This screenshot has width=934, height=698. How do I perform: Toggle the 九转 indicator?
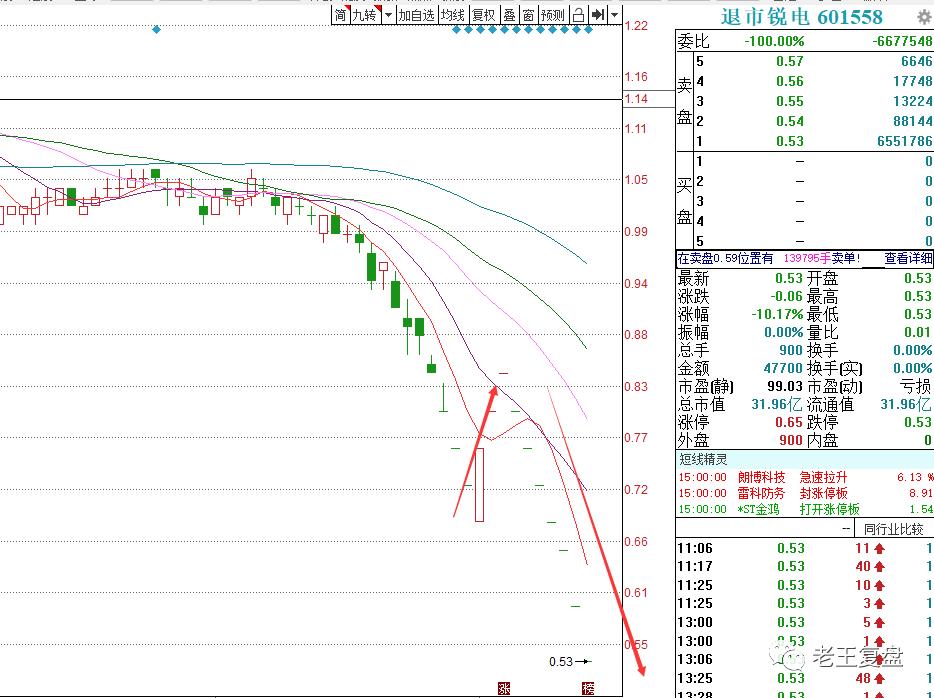point(365,15)
